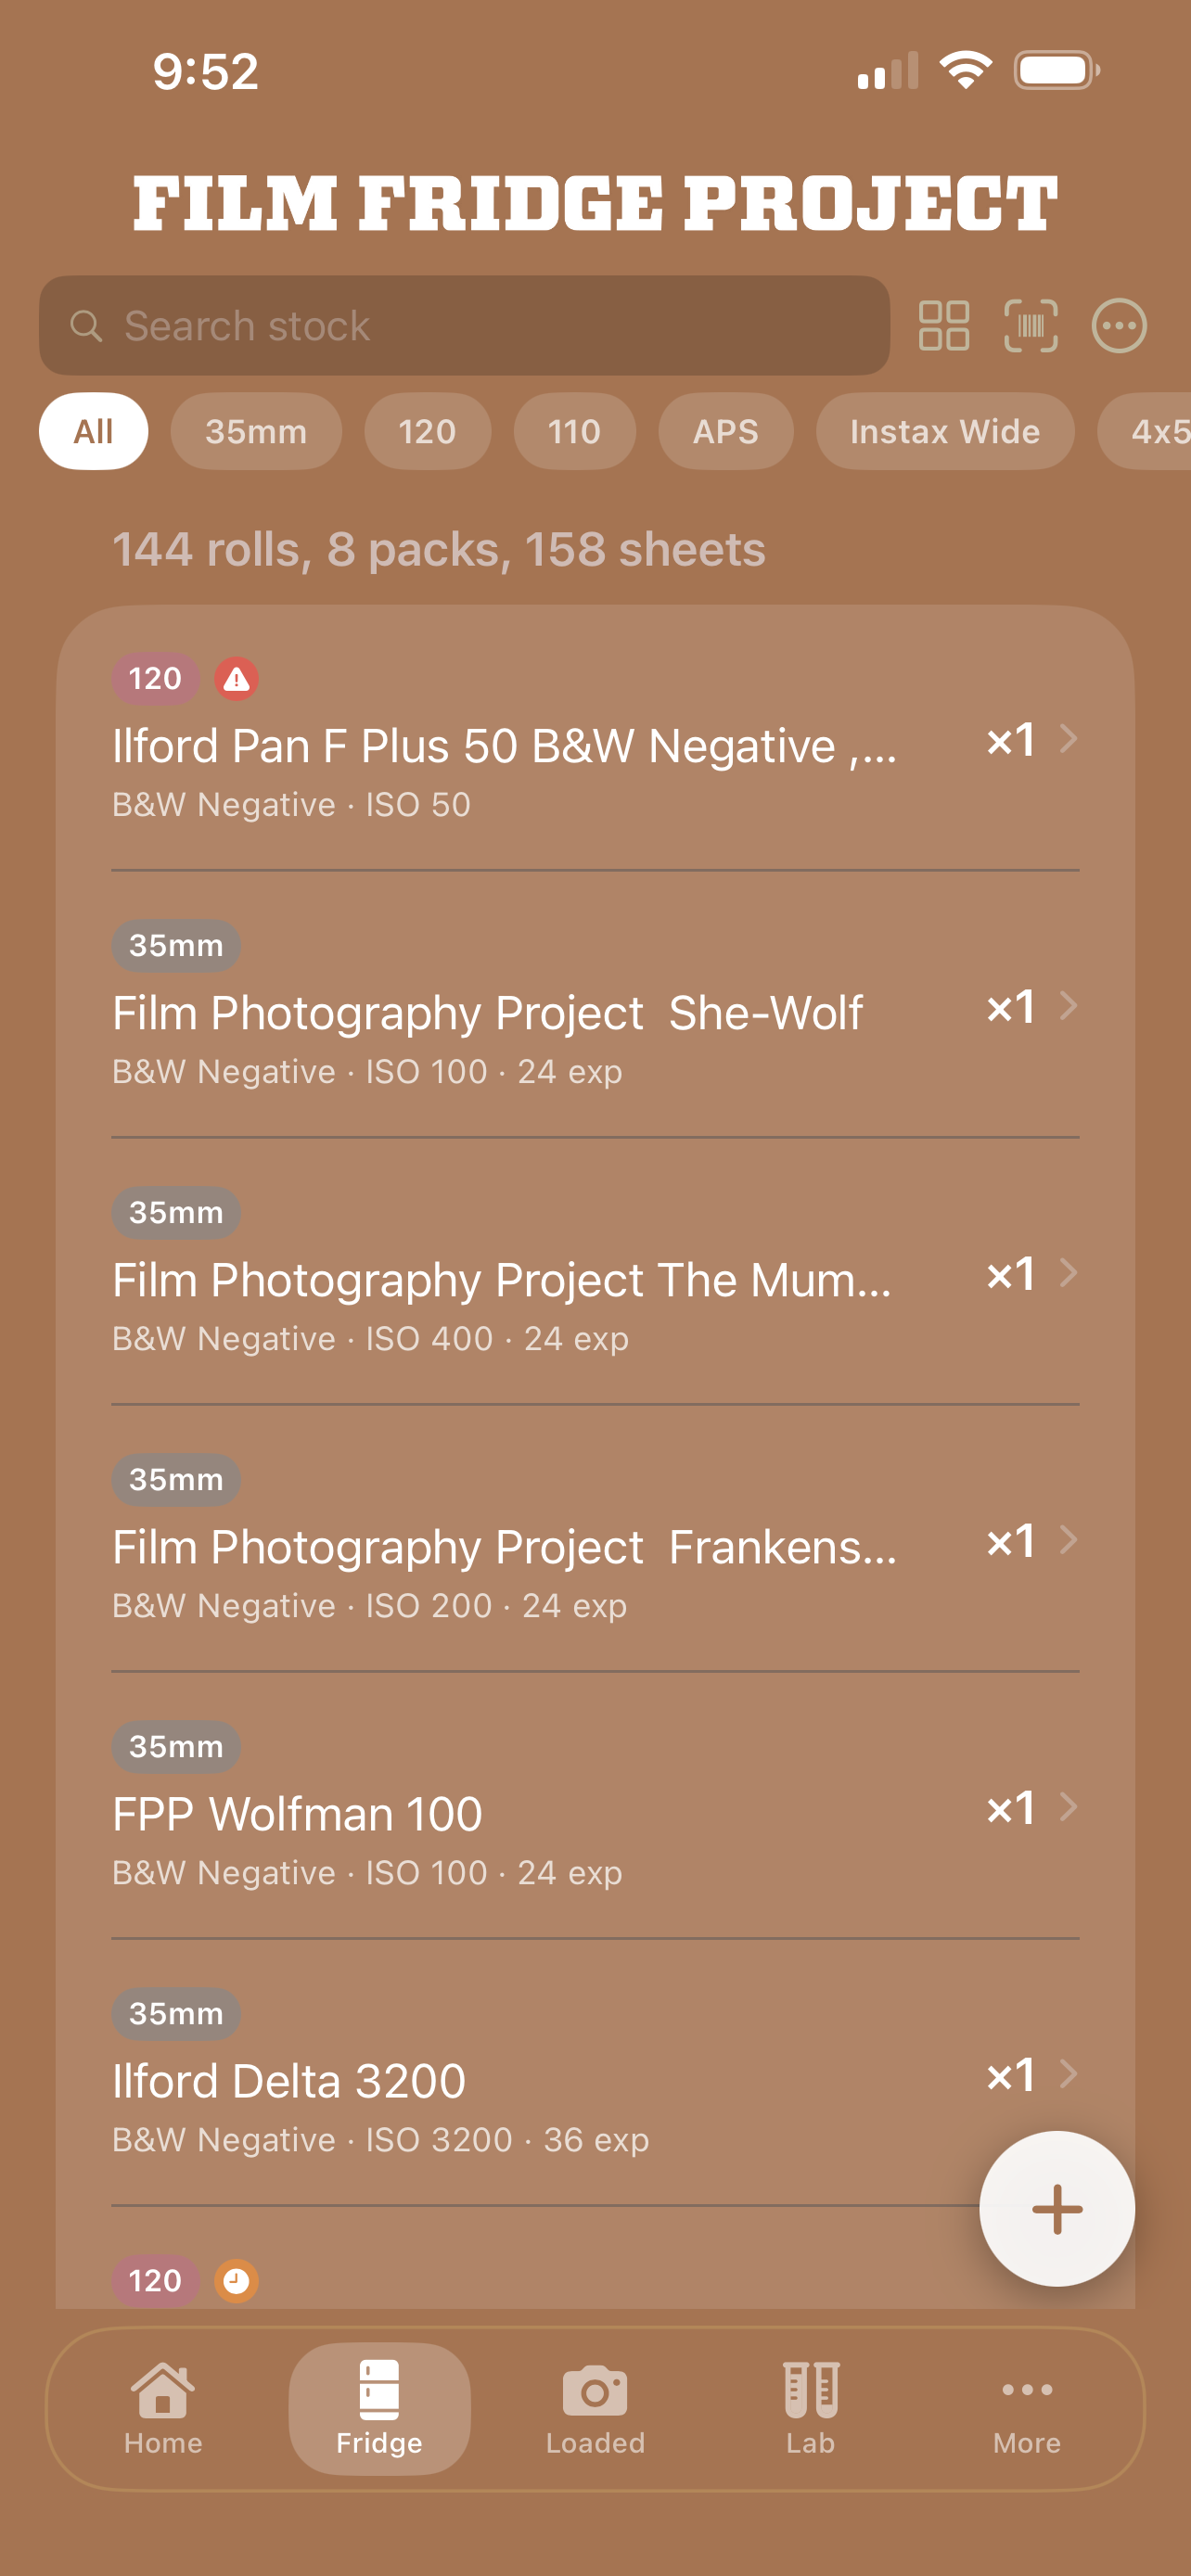Screen dimensions: 1191x2576
Task: Expand the FPP Wolfman 100 chevron
Action: tap(1068, 1807)
